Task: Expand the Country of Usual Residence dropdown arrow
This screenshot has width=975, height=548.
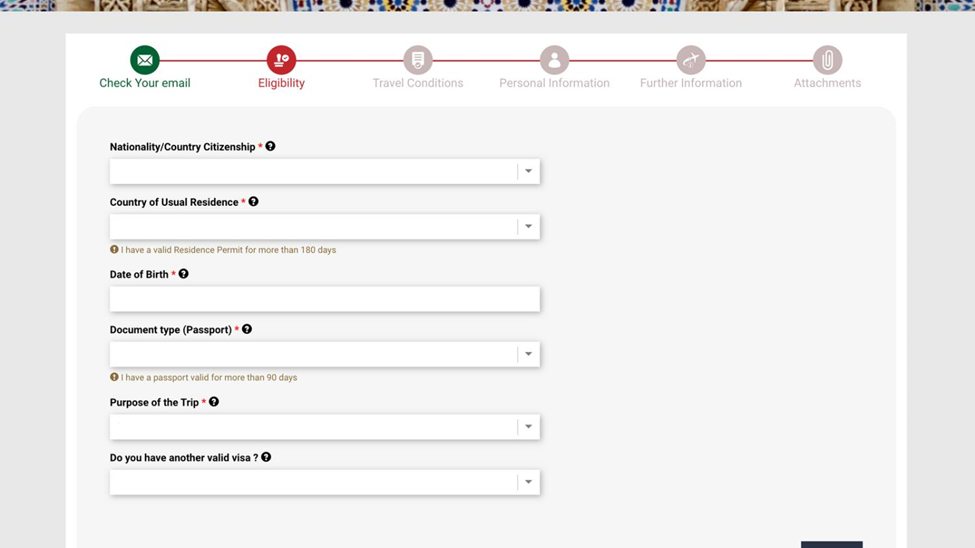Action: click(529, 226)
